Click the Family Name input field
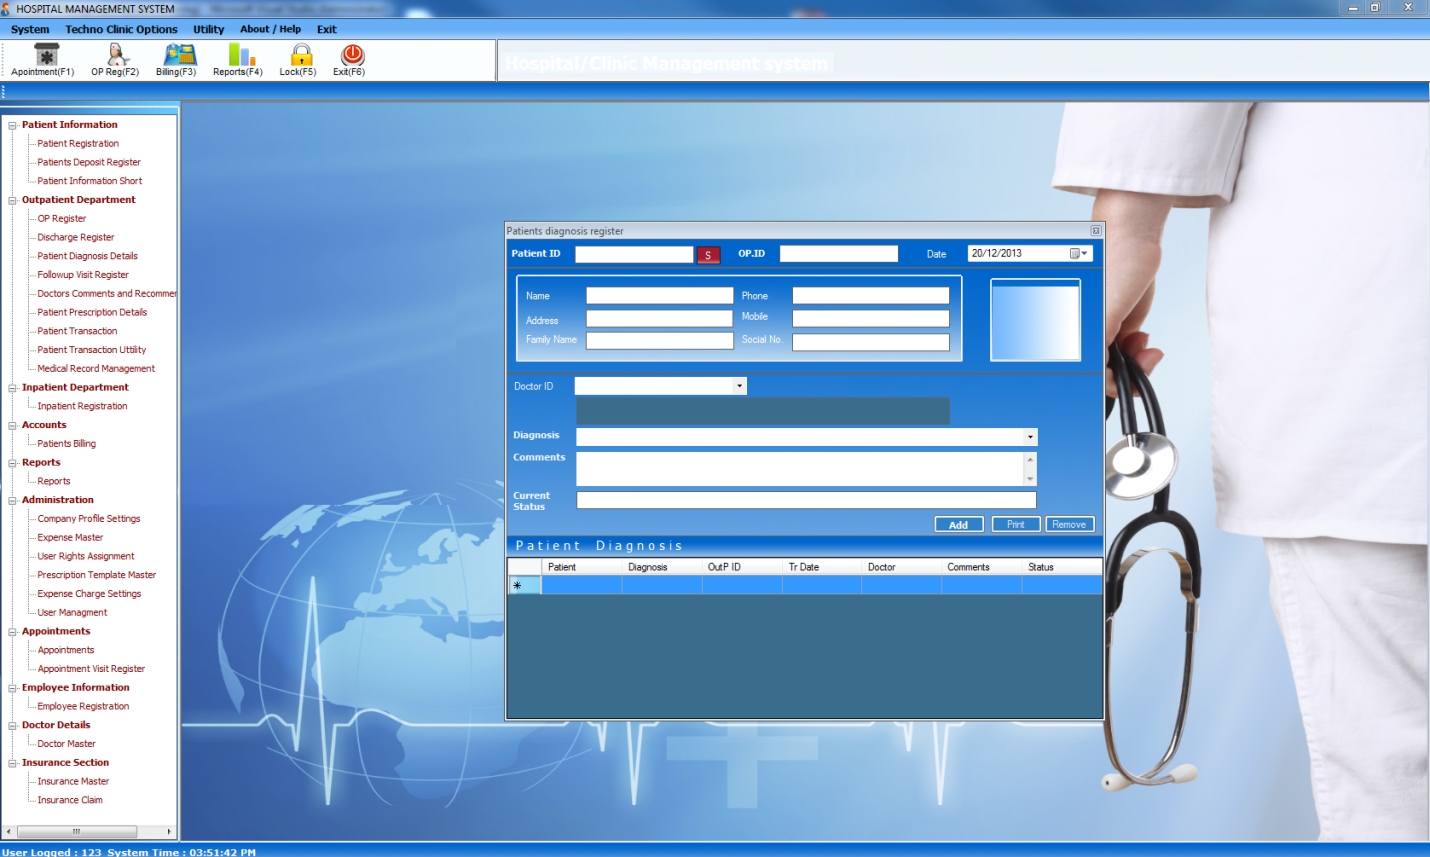This screenshot has width=1430, height=857. (x=660, y=341)
